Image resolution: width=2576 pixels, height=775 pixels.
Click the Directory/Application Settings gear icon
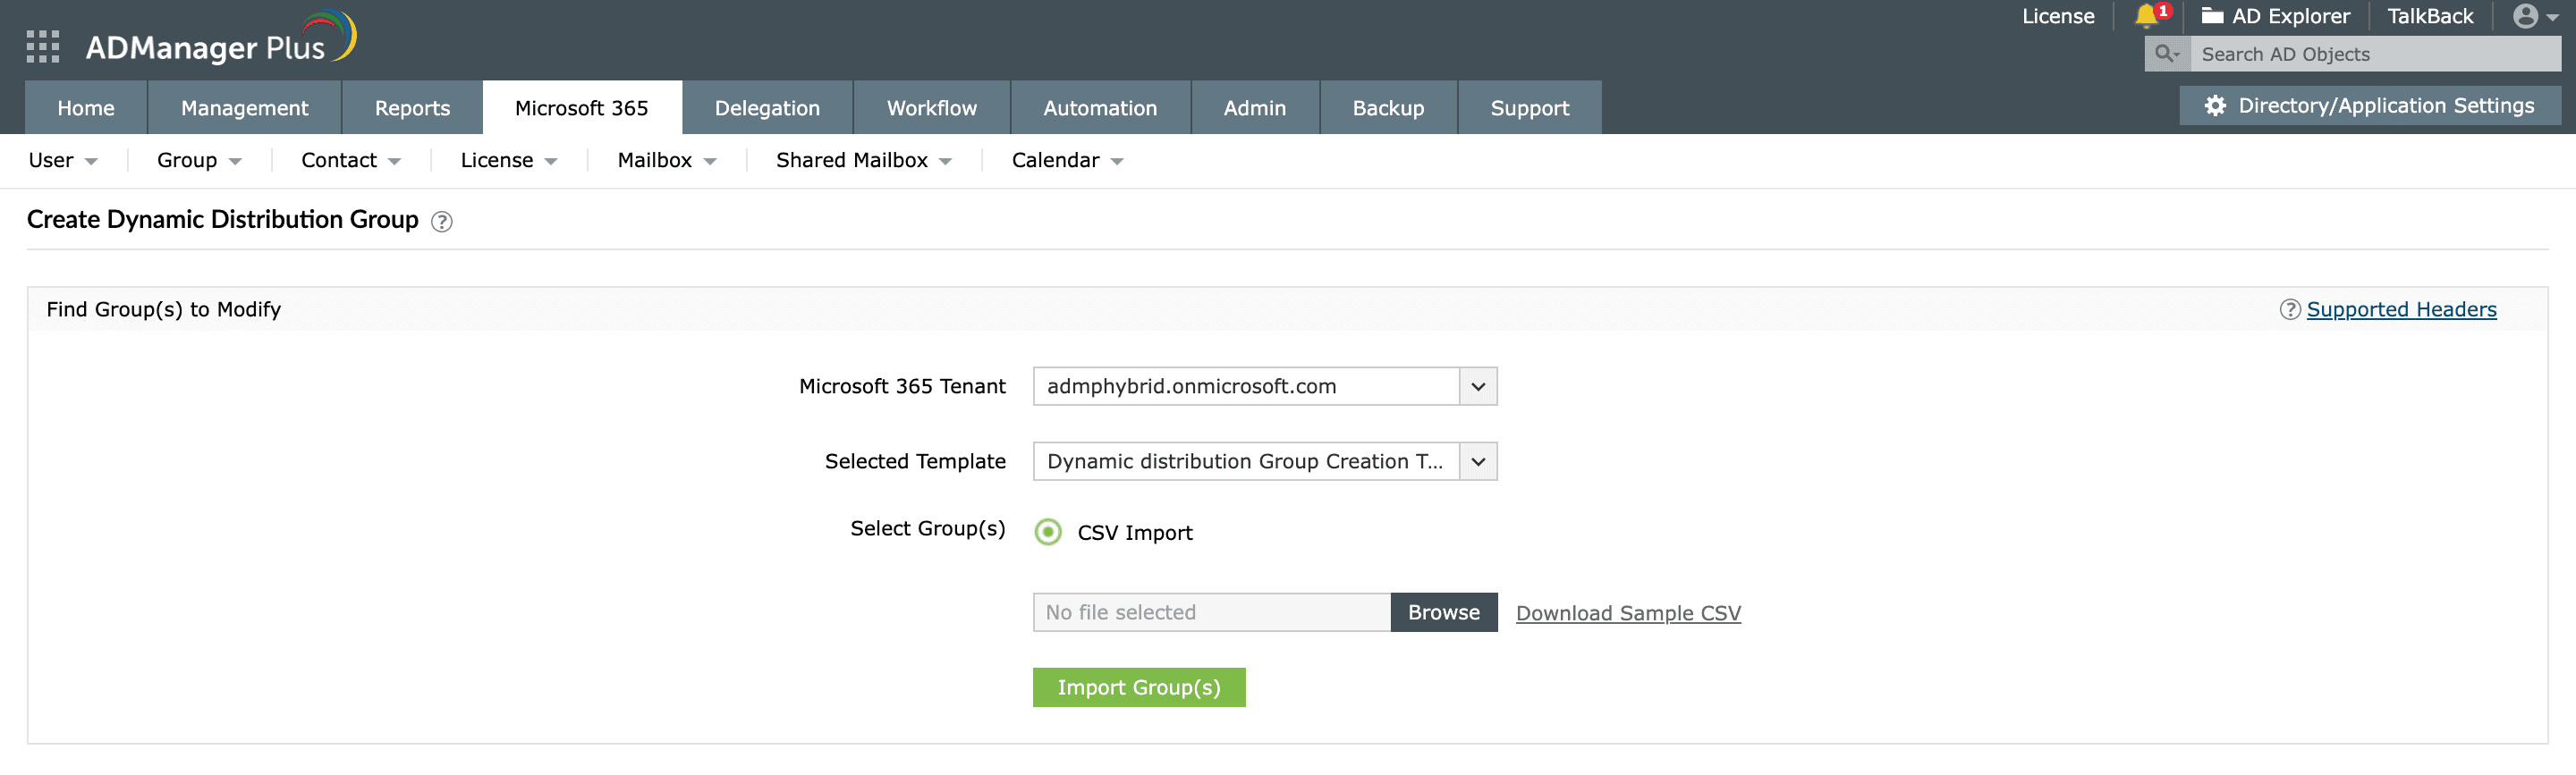[x=2215, y=106]
